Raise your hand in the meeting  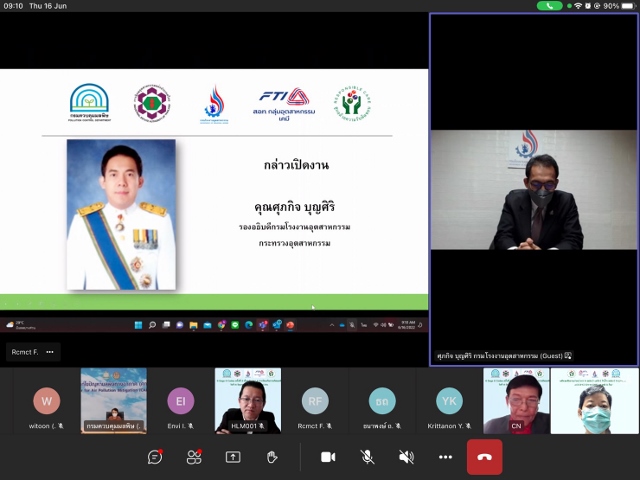[272, 457]
